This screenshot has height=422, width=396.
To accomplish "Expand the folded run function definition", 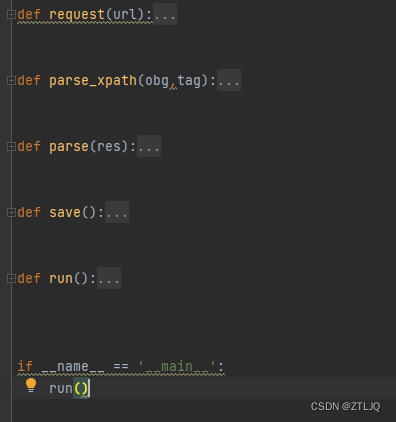I will [x=11, y=278].
